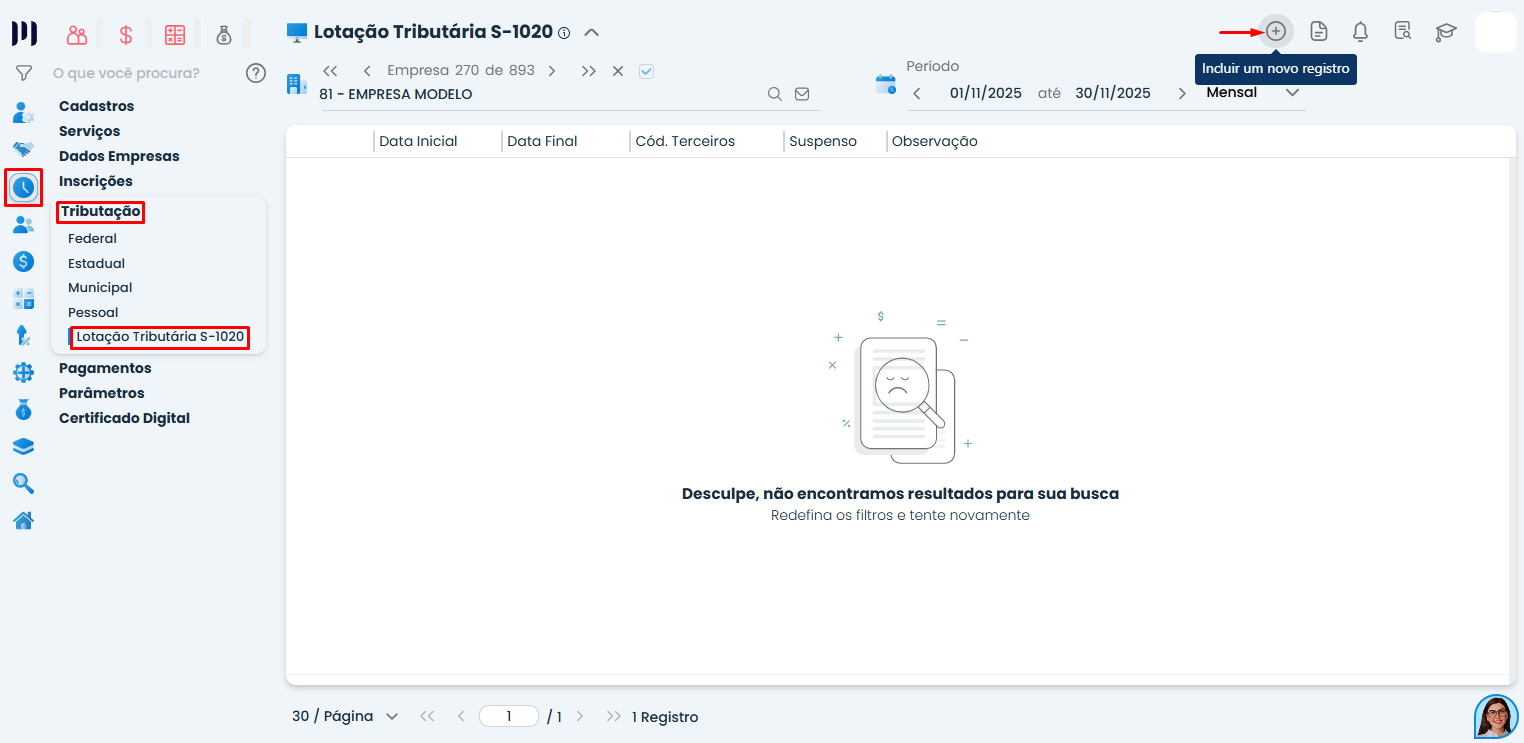The width and height of the screenshot is (1524, 743).
Task: Click the red dollar sign module icon
Action: [x=126, y=35]
